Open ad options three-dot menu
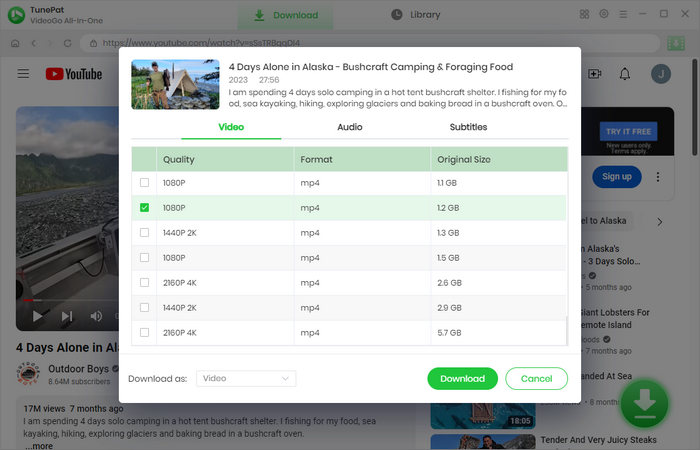The height and width of the screenshot is (450, 700). coord(658,177)
